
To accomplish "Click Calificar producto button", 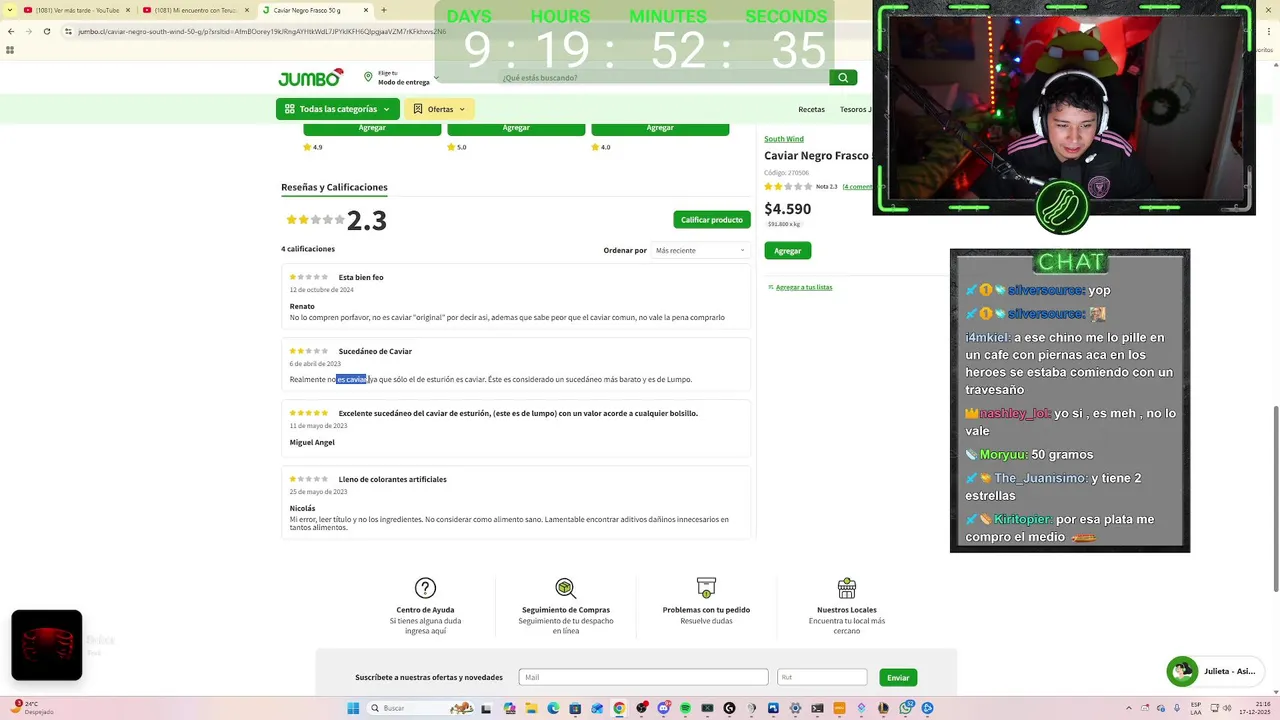I will pyautogui.click(x=712, y=220).
